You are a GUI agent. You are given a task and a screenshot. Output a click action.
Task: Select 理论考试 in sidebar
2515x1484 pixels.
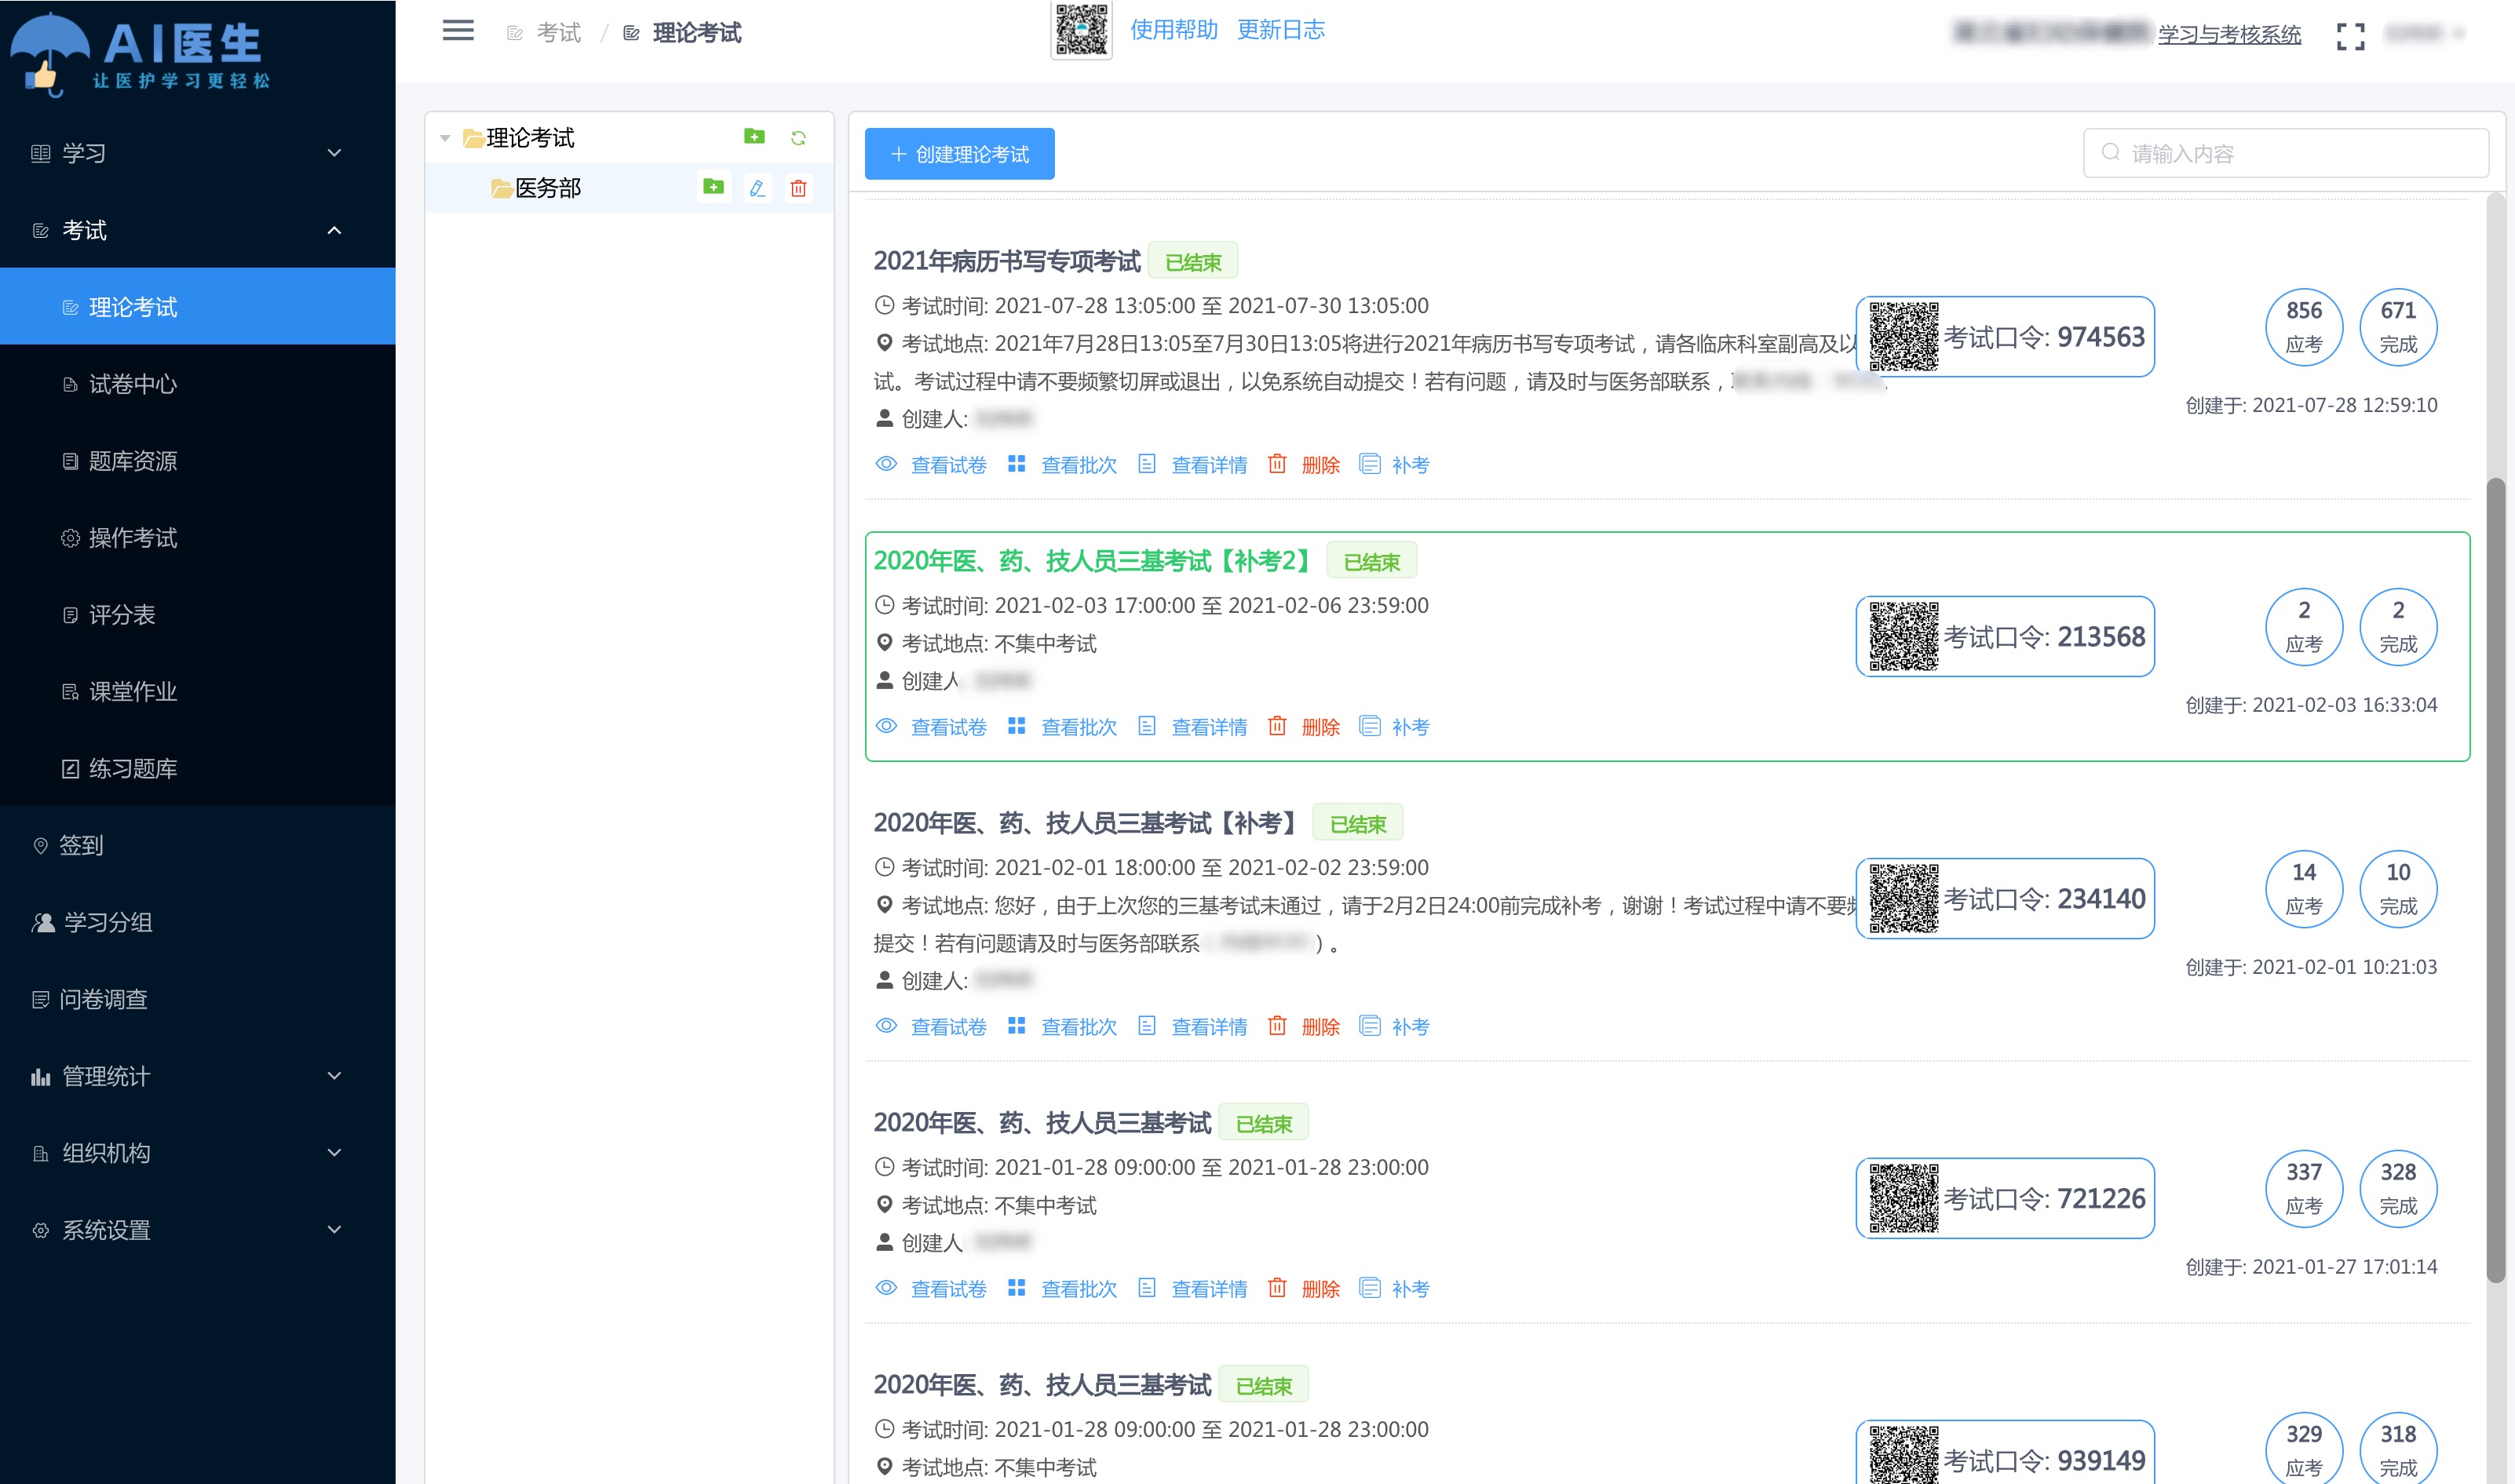point(198,307)
